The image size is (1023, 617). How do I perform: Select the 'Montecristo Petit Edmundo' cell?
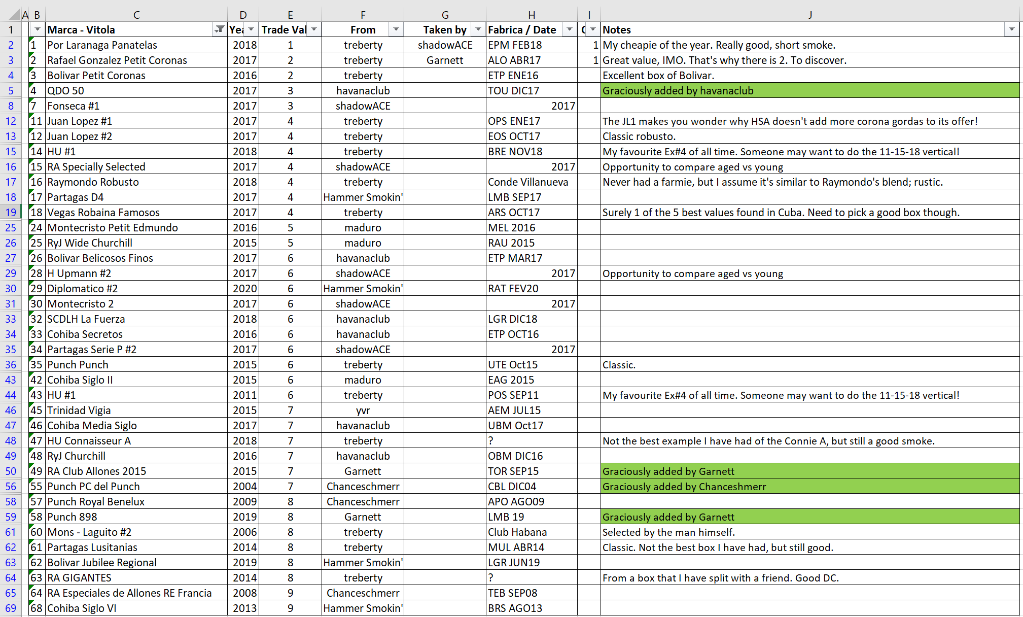point(136,228)
